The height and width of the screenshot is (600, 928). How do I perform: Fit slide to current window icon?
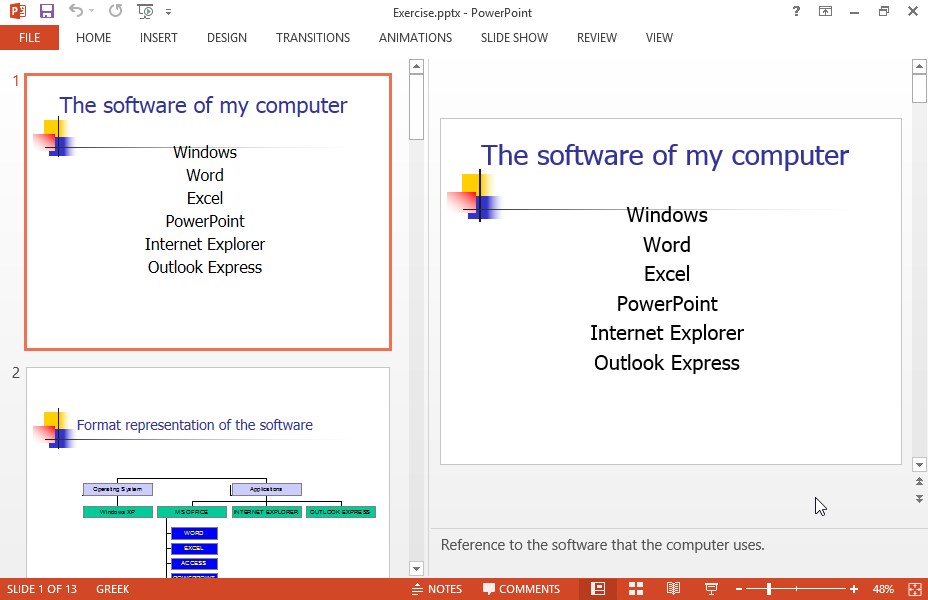coord(914,589)
